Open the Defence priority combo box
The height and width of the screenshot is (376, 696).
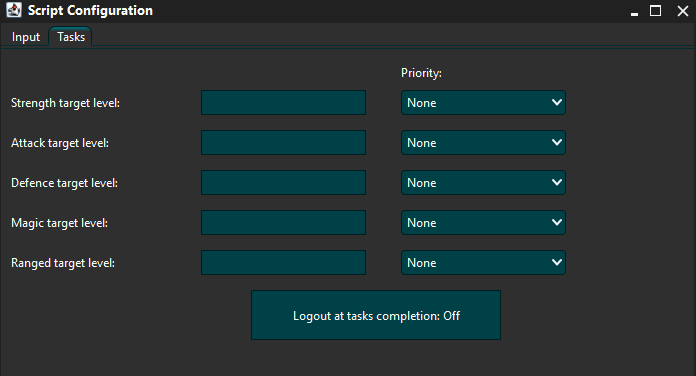[483, 182]
